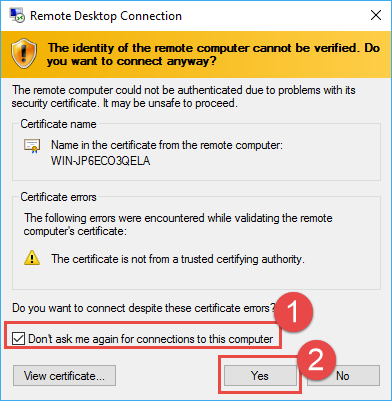Click the Certificate name group label
Screen dimensions: 392x401
pyautogui.click(x=58, y=124)
